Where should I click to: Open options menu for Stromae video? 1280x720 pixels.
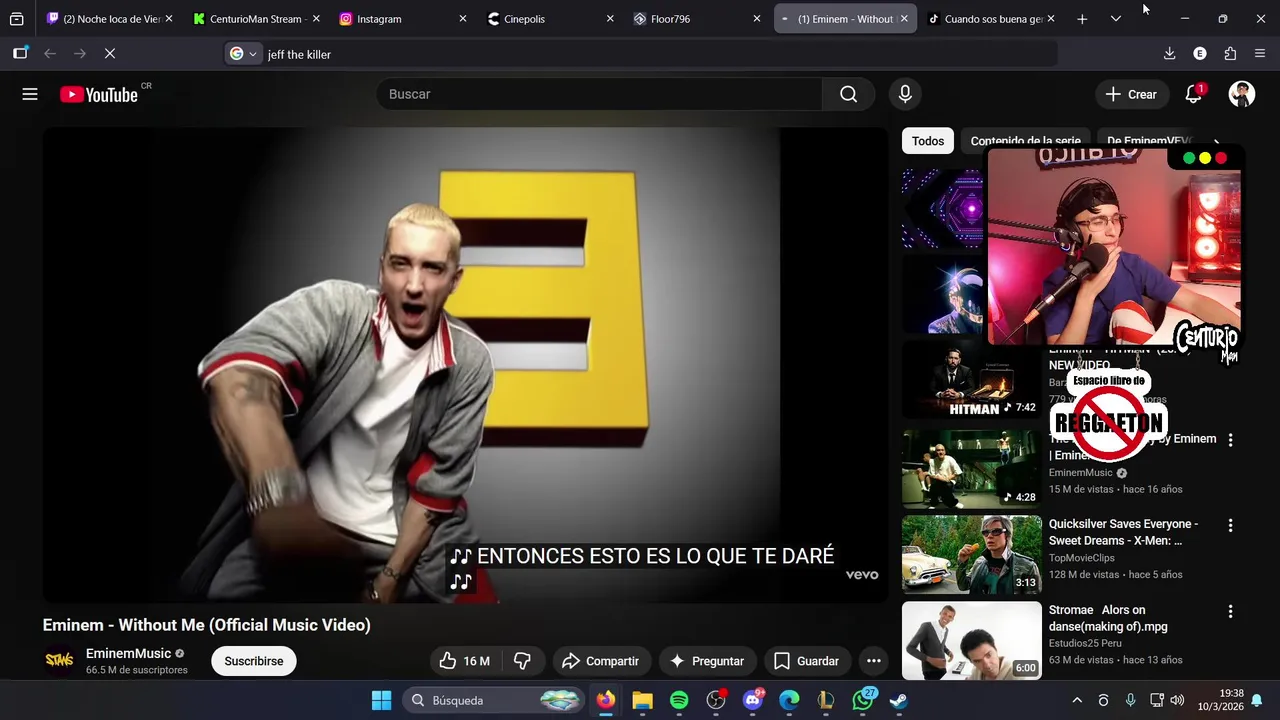click(1230, 611)
